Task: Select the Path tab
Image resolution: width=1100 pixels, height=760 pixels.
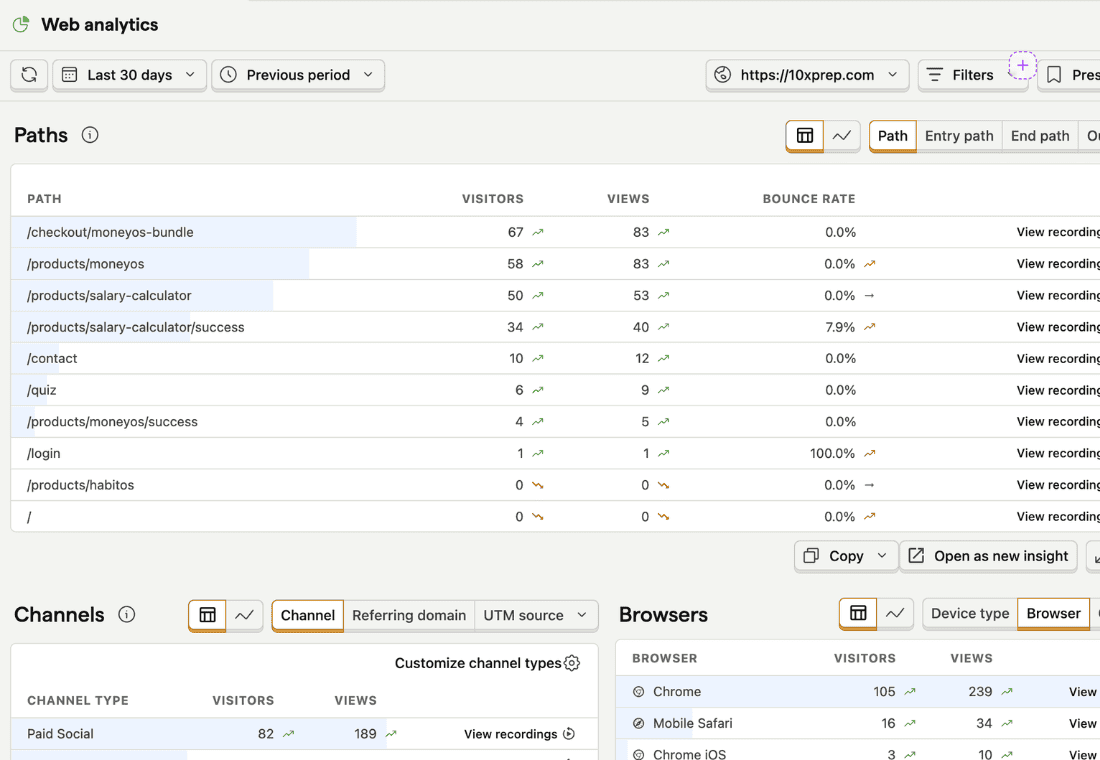Action: (x=892, y=136)
